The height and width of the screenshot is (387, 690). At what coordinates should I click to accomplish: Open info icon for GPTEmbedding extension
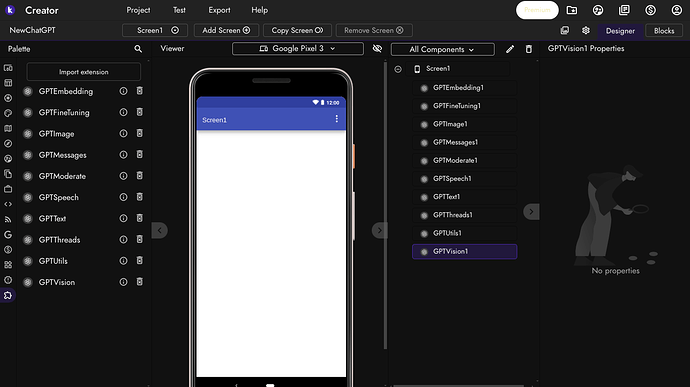tap(123, 91)
